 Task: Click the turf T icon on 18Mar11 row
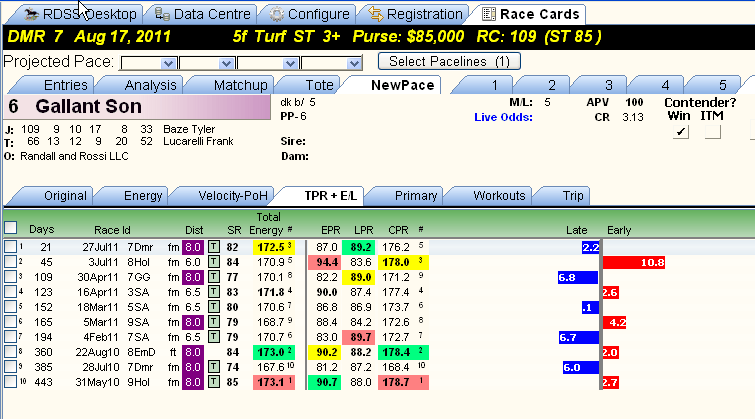point(214,307)
